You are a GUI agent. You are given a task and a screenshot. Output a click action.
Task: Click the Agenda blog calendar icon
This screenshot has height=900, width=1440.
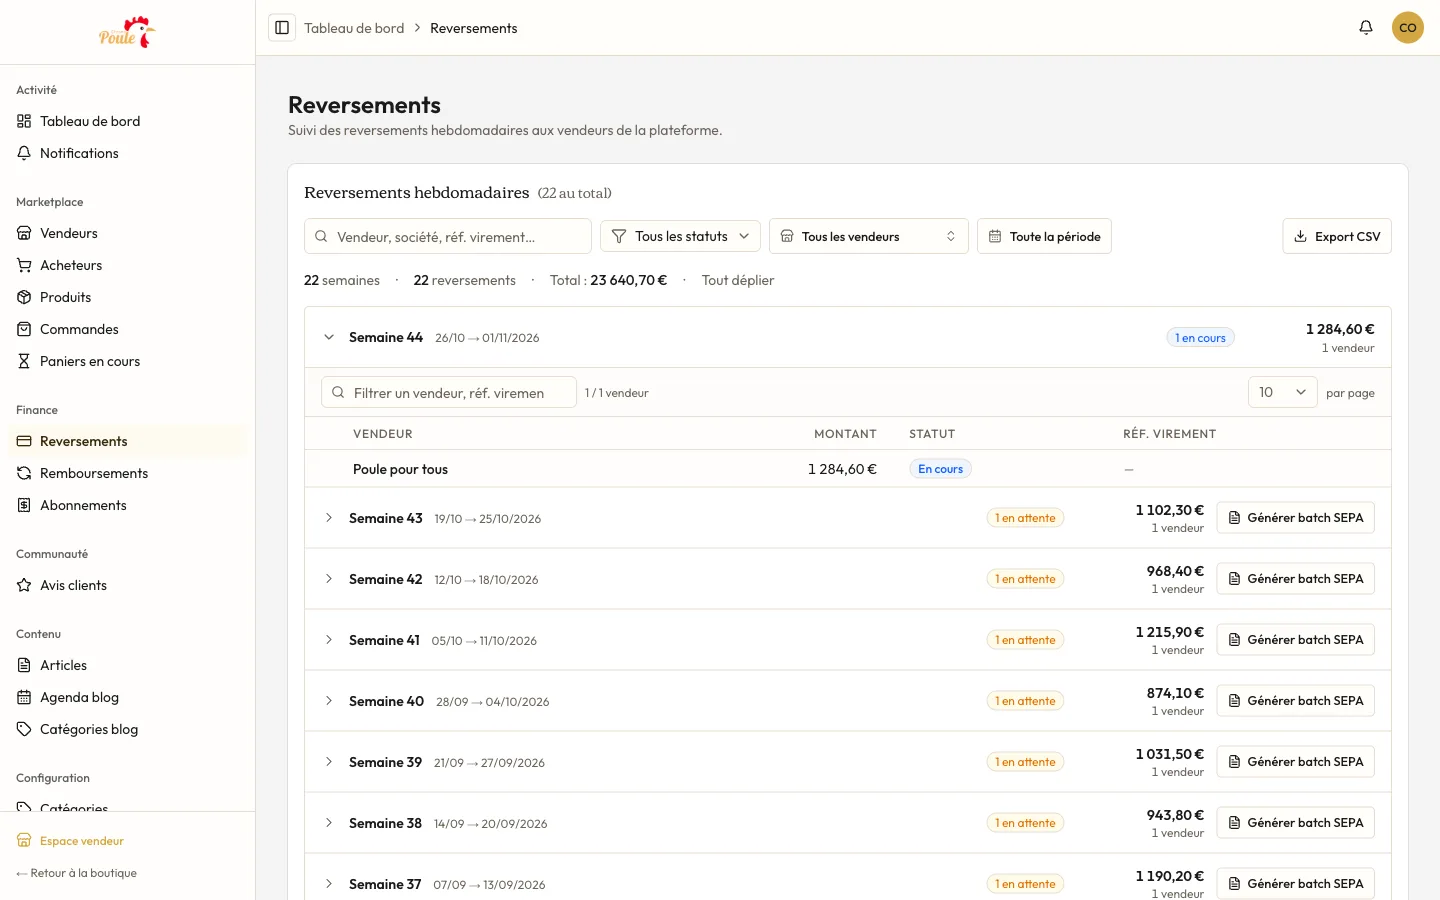24,697
